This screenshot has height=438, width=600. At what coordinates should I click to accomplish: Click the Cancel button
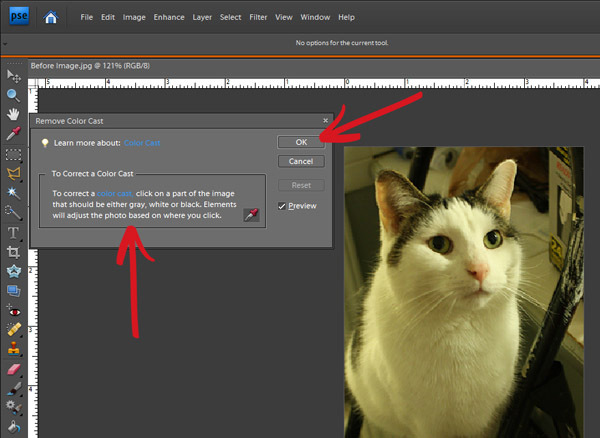tap(300, 161)
